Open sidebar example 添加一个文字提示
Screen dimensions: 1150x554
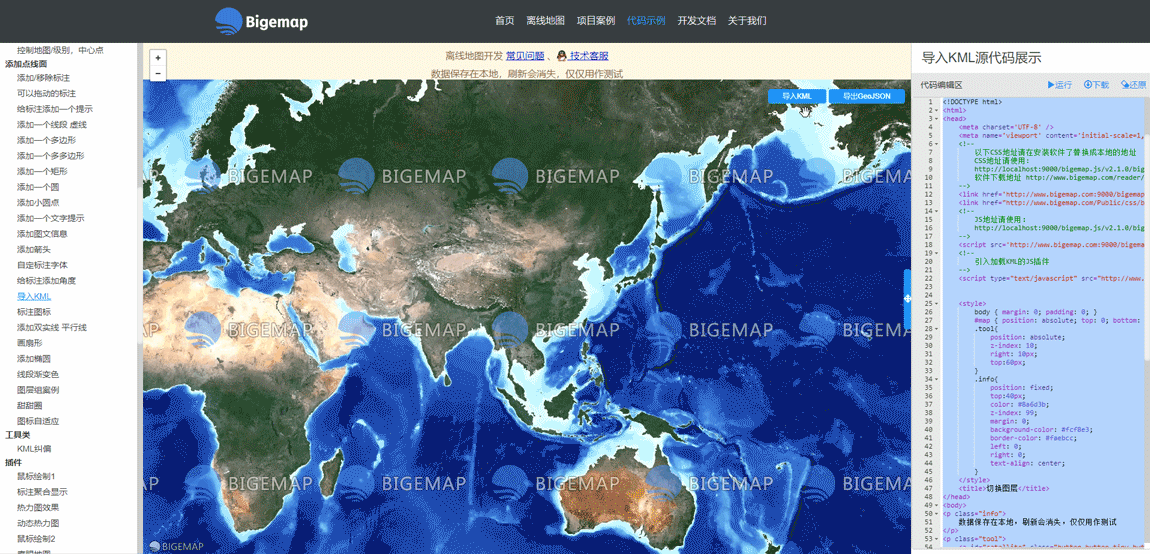[51, 218]
